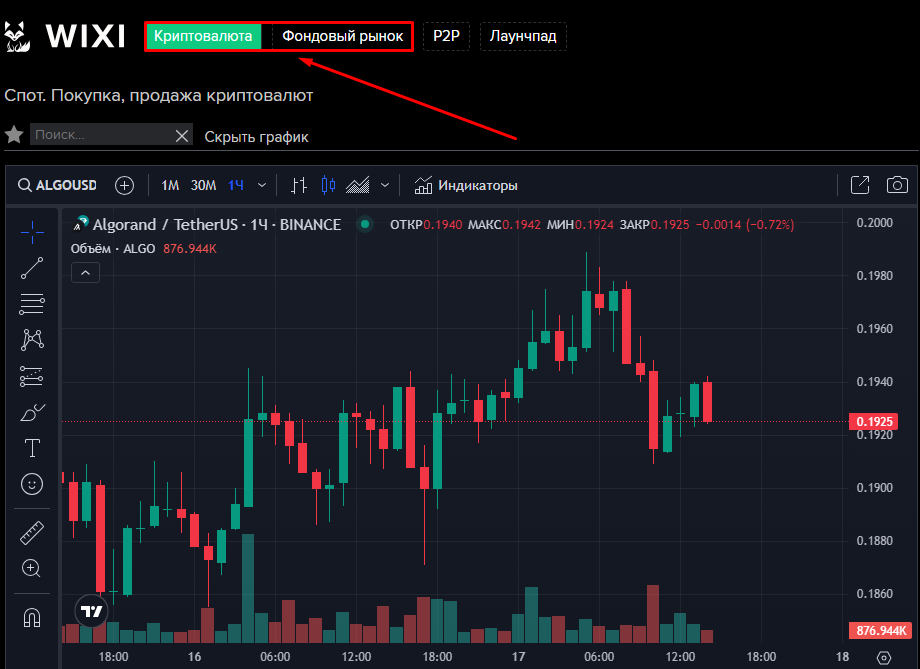This screenshot has width=920, height=669.
Task: Switch the chart to candlestick style
Action: click(328, 185)
